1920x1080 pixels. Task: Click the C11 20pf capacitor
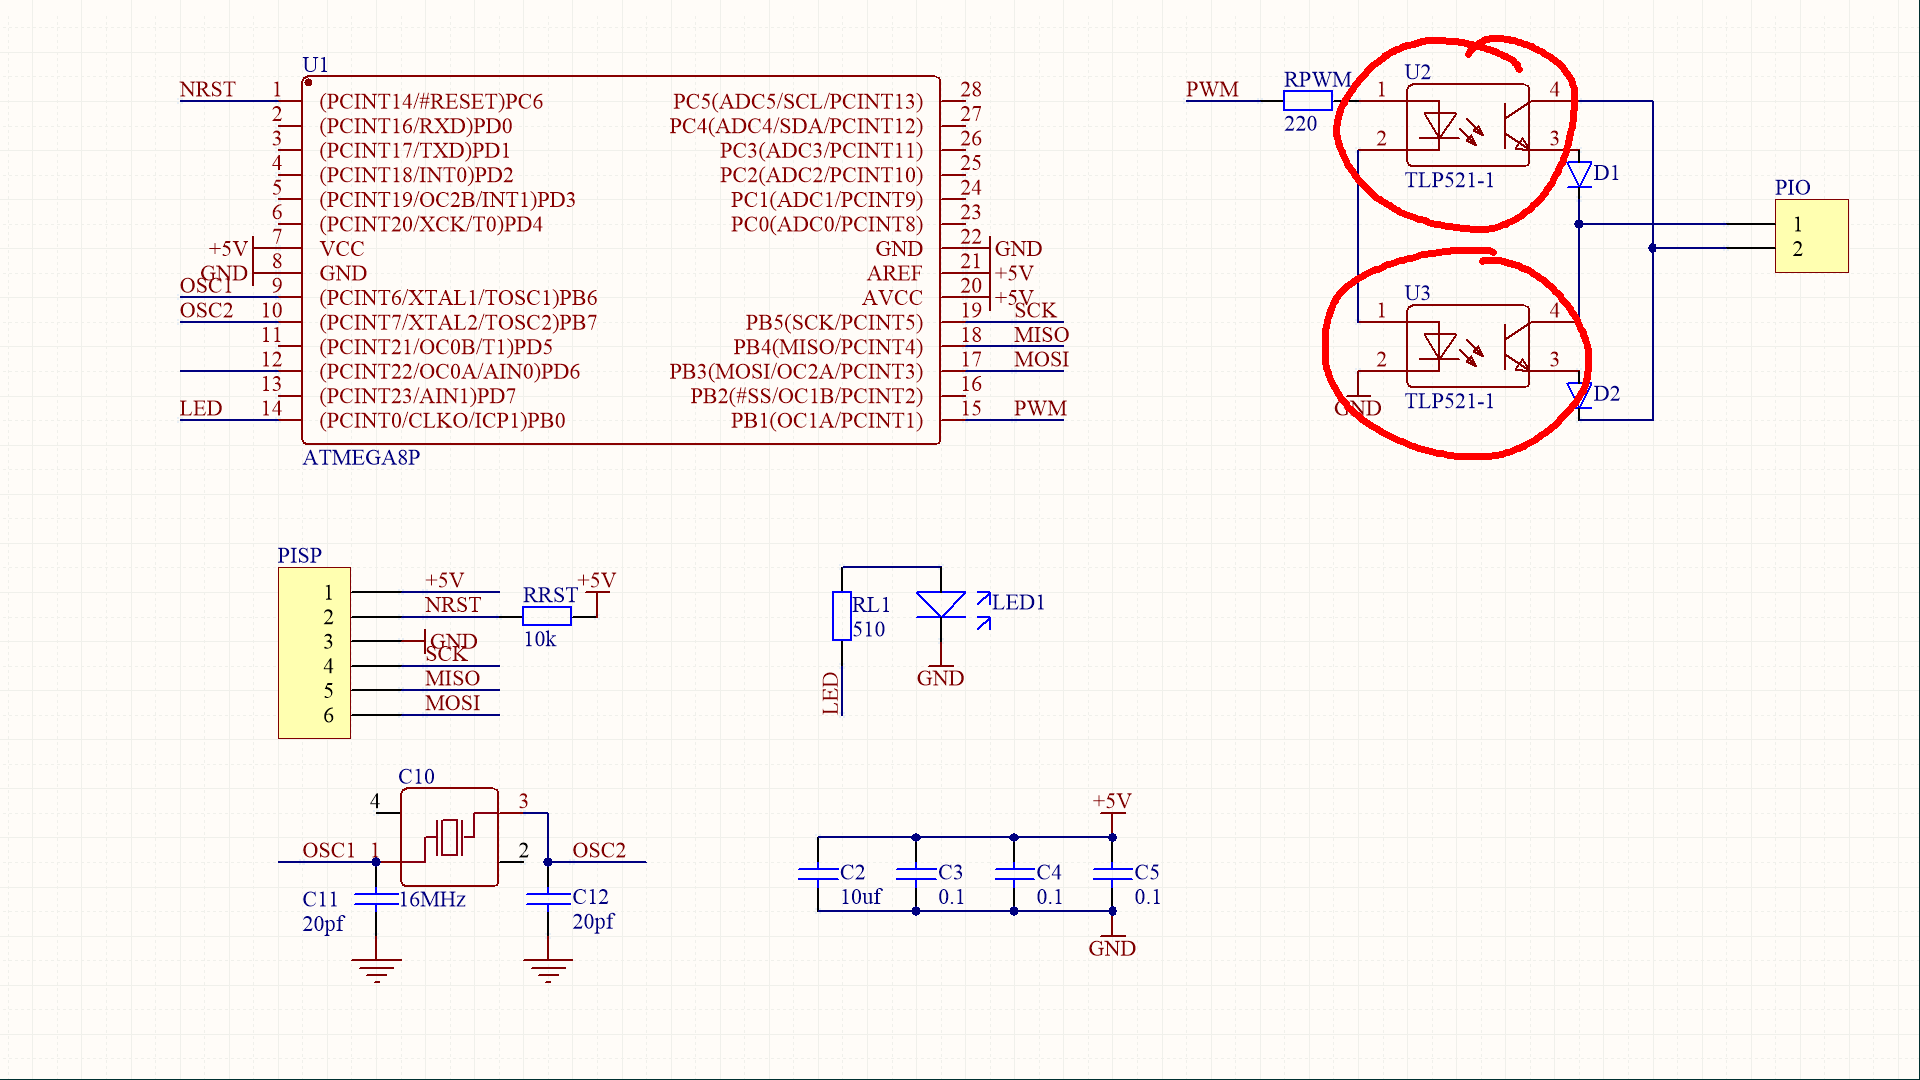click(x=376, y=898)
